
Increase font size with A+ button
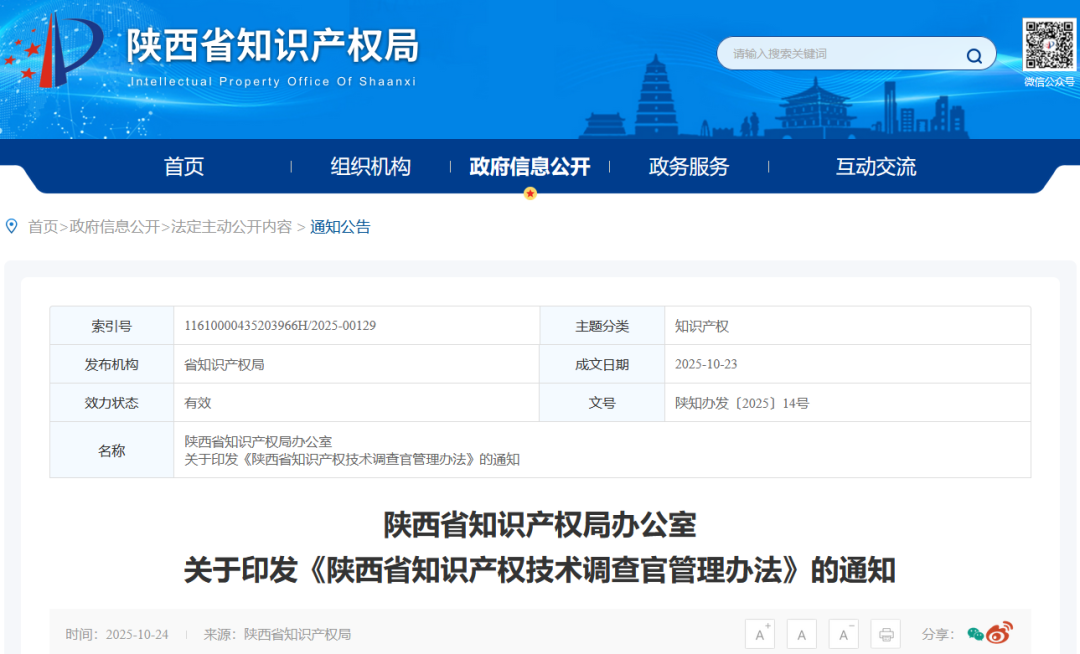click(760, 634)
